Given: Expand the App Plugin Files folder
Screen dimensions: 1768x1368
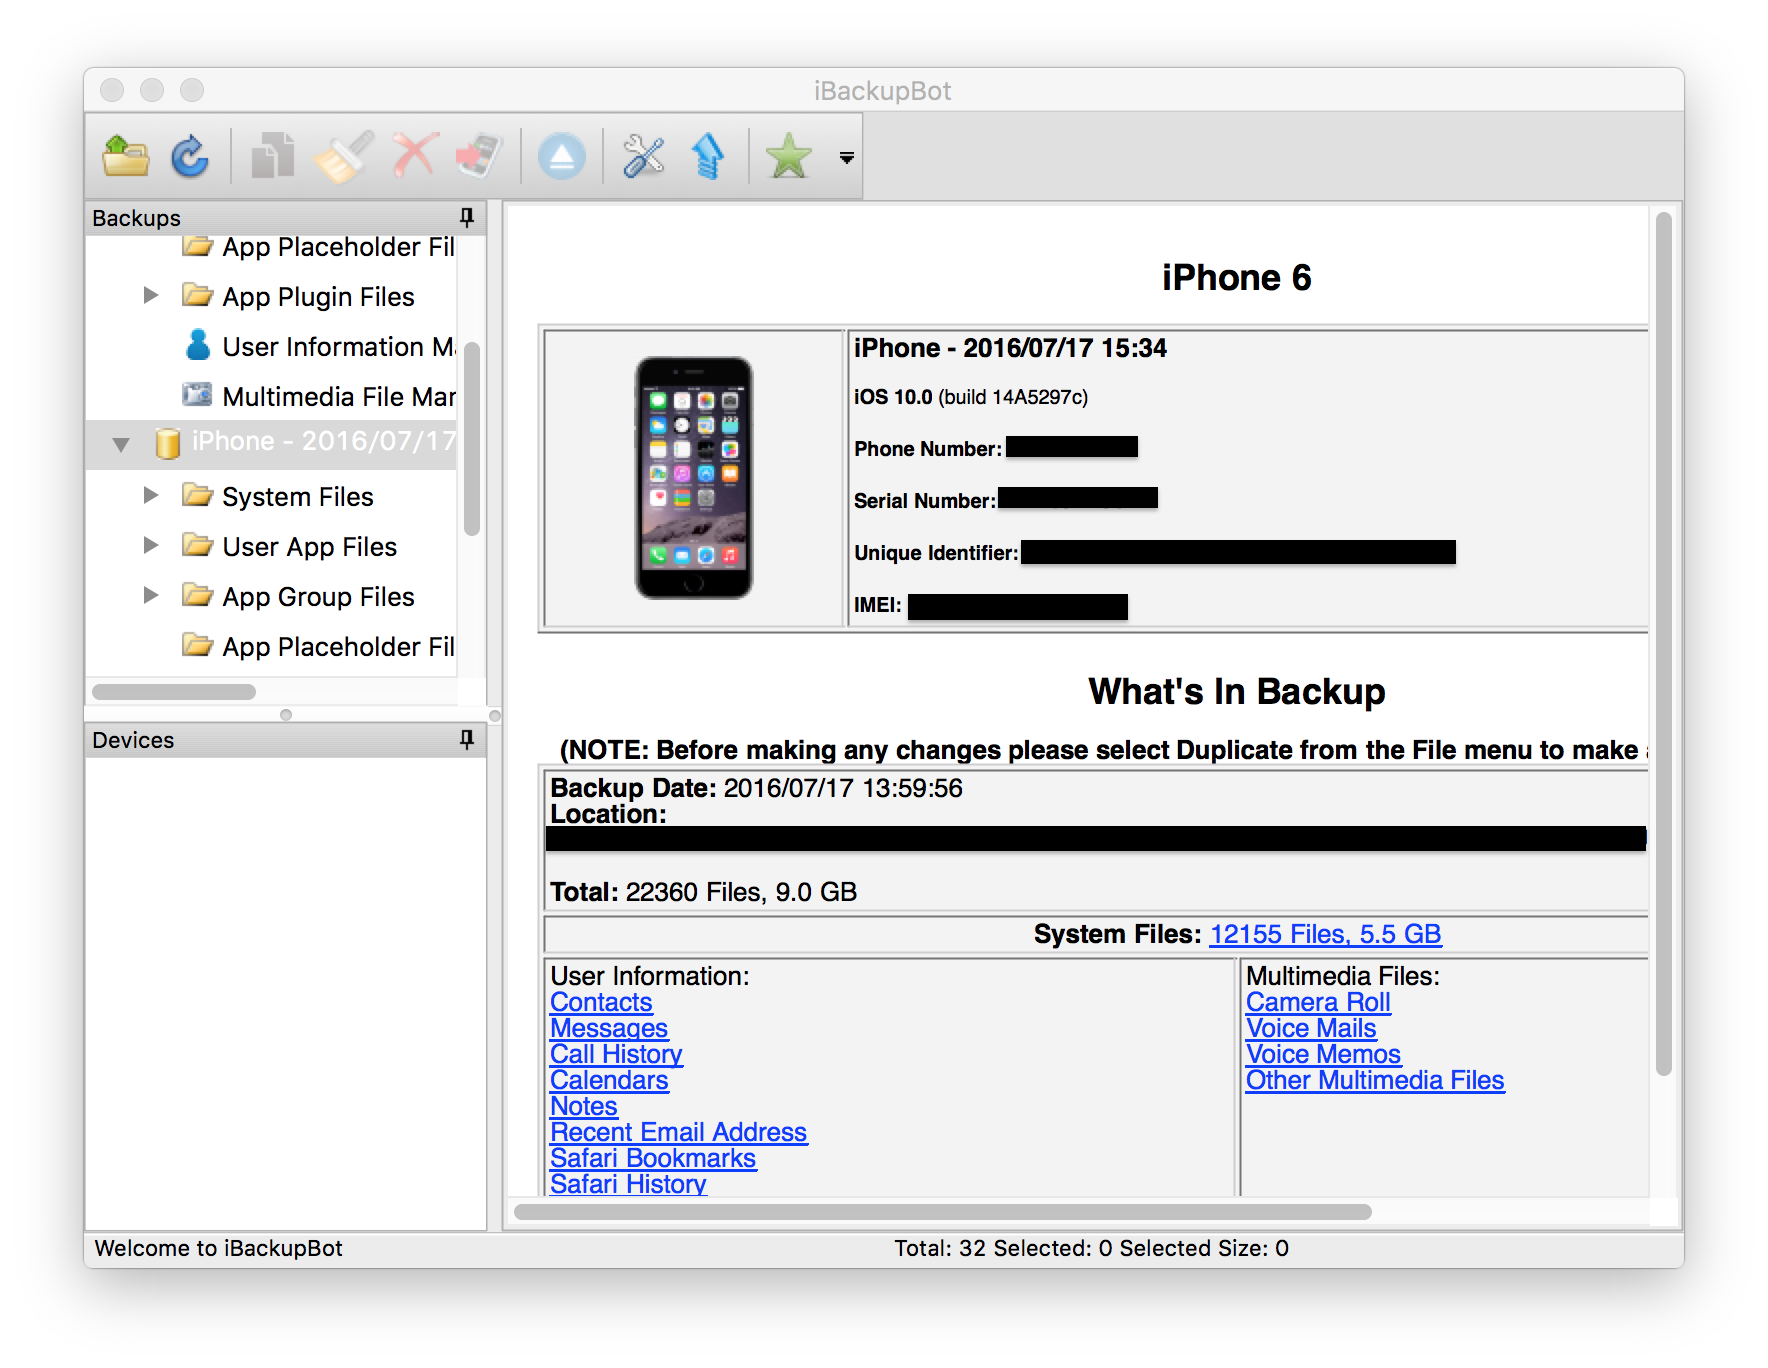Looking at the screenshot, I should tap(151, 295).
